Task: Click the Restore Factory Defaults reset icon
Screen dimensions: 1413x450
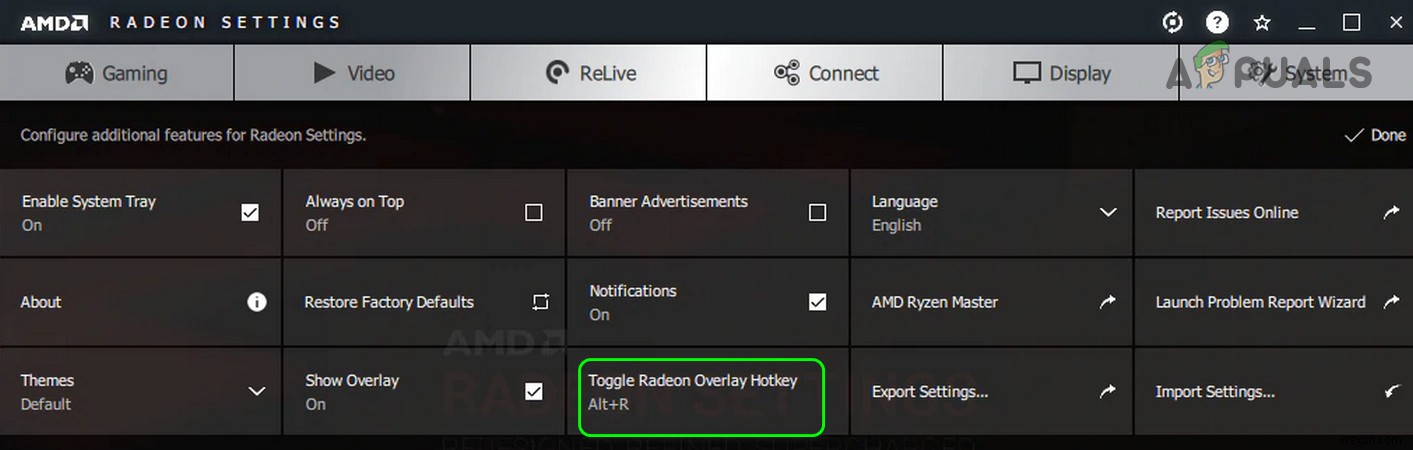Action: tap(541, 302)
